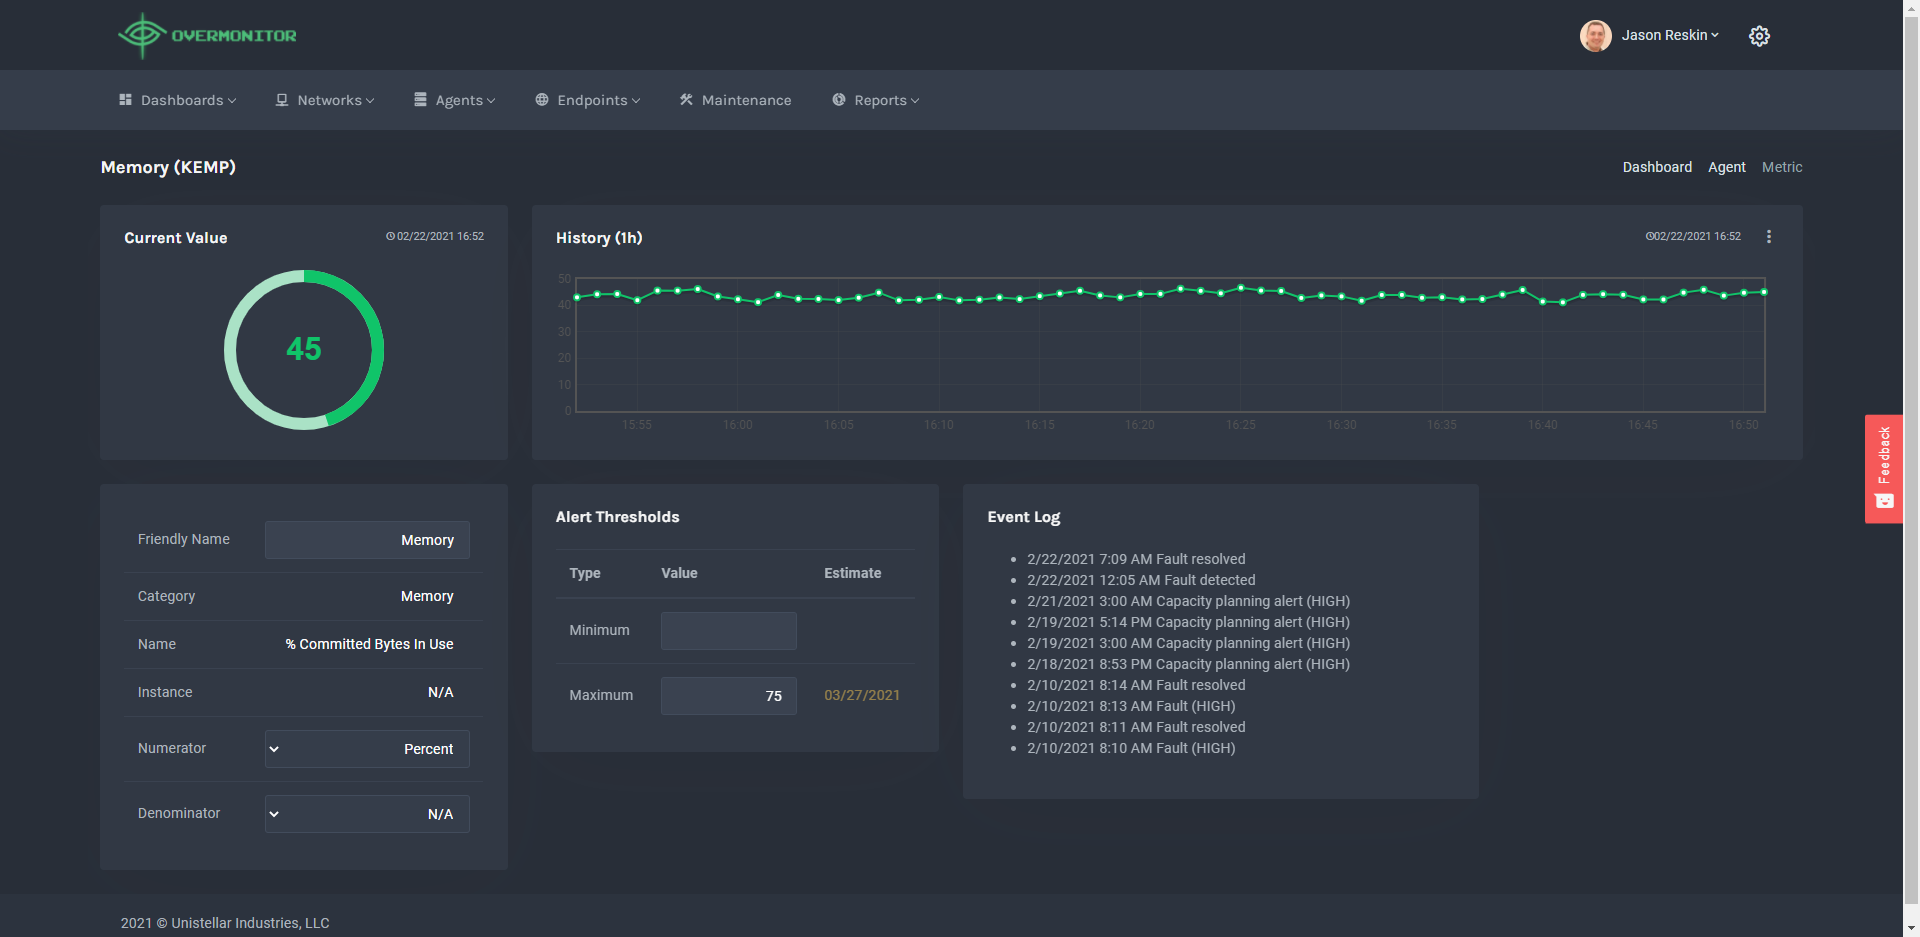
Task: Click the Reports icon in the navigation
Action: pos(839,99)
